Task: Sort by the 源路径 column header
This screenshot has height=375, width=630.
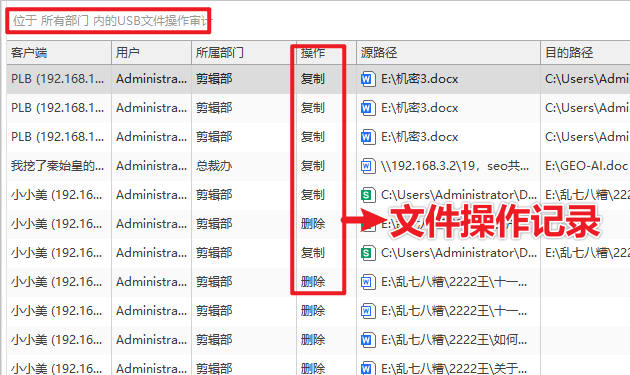Action: tap(448, 53)
